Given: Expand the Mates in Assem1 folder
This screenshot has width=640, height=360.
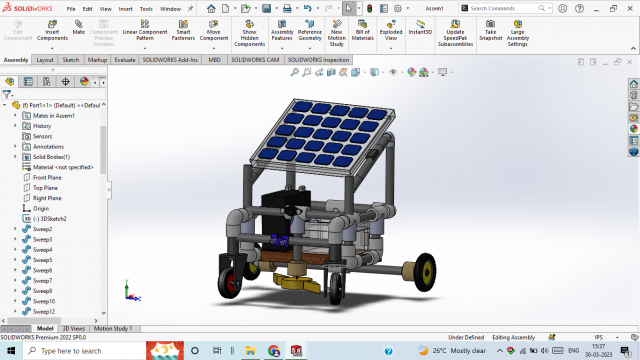Looking at the screenshot, I should pos(16,116).
